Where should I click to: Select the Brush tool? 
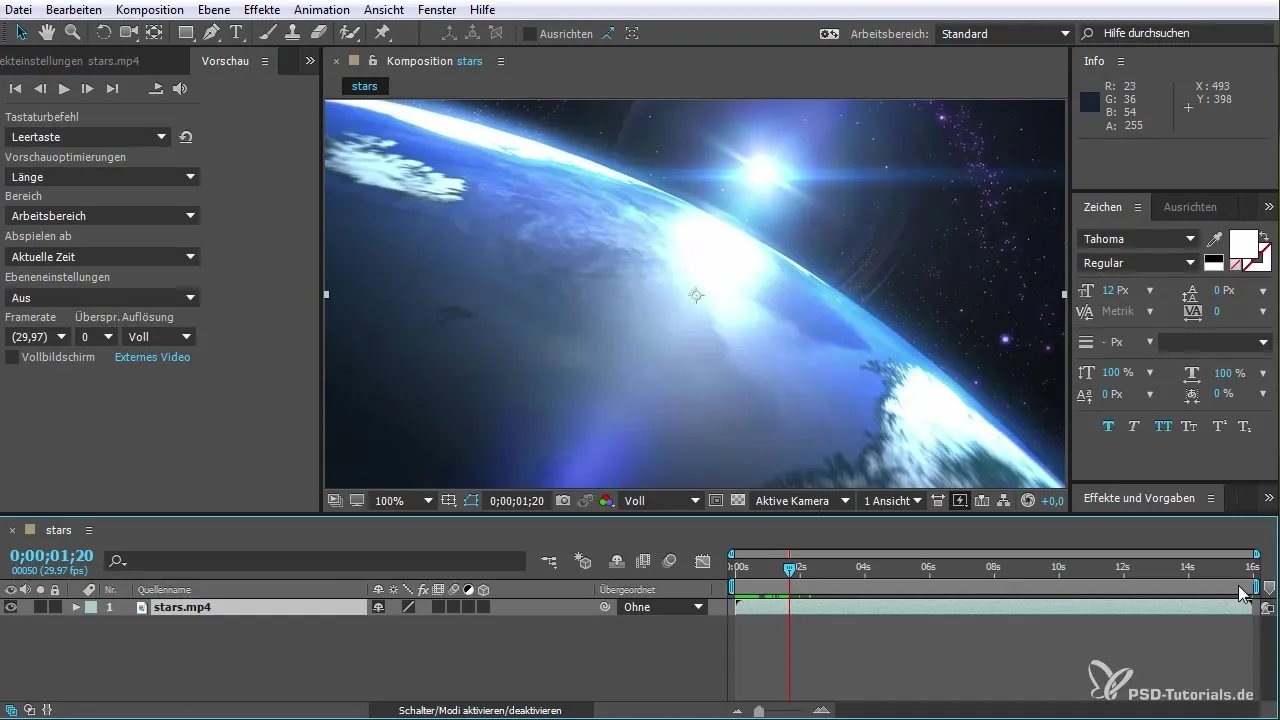(x=268, y=33)
